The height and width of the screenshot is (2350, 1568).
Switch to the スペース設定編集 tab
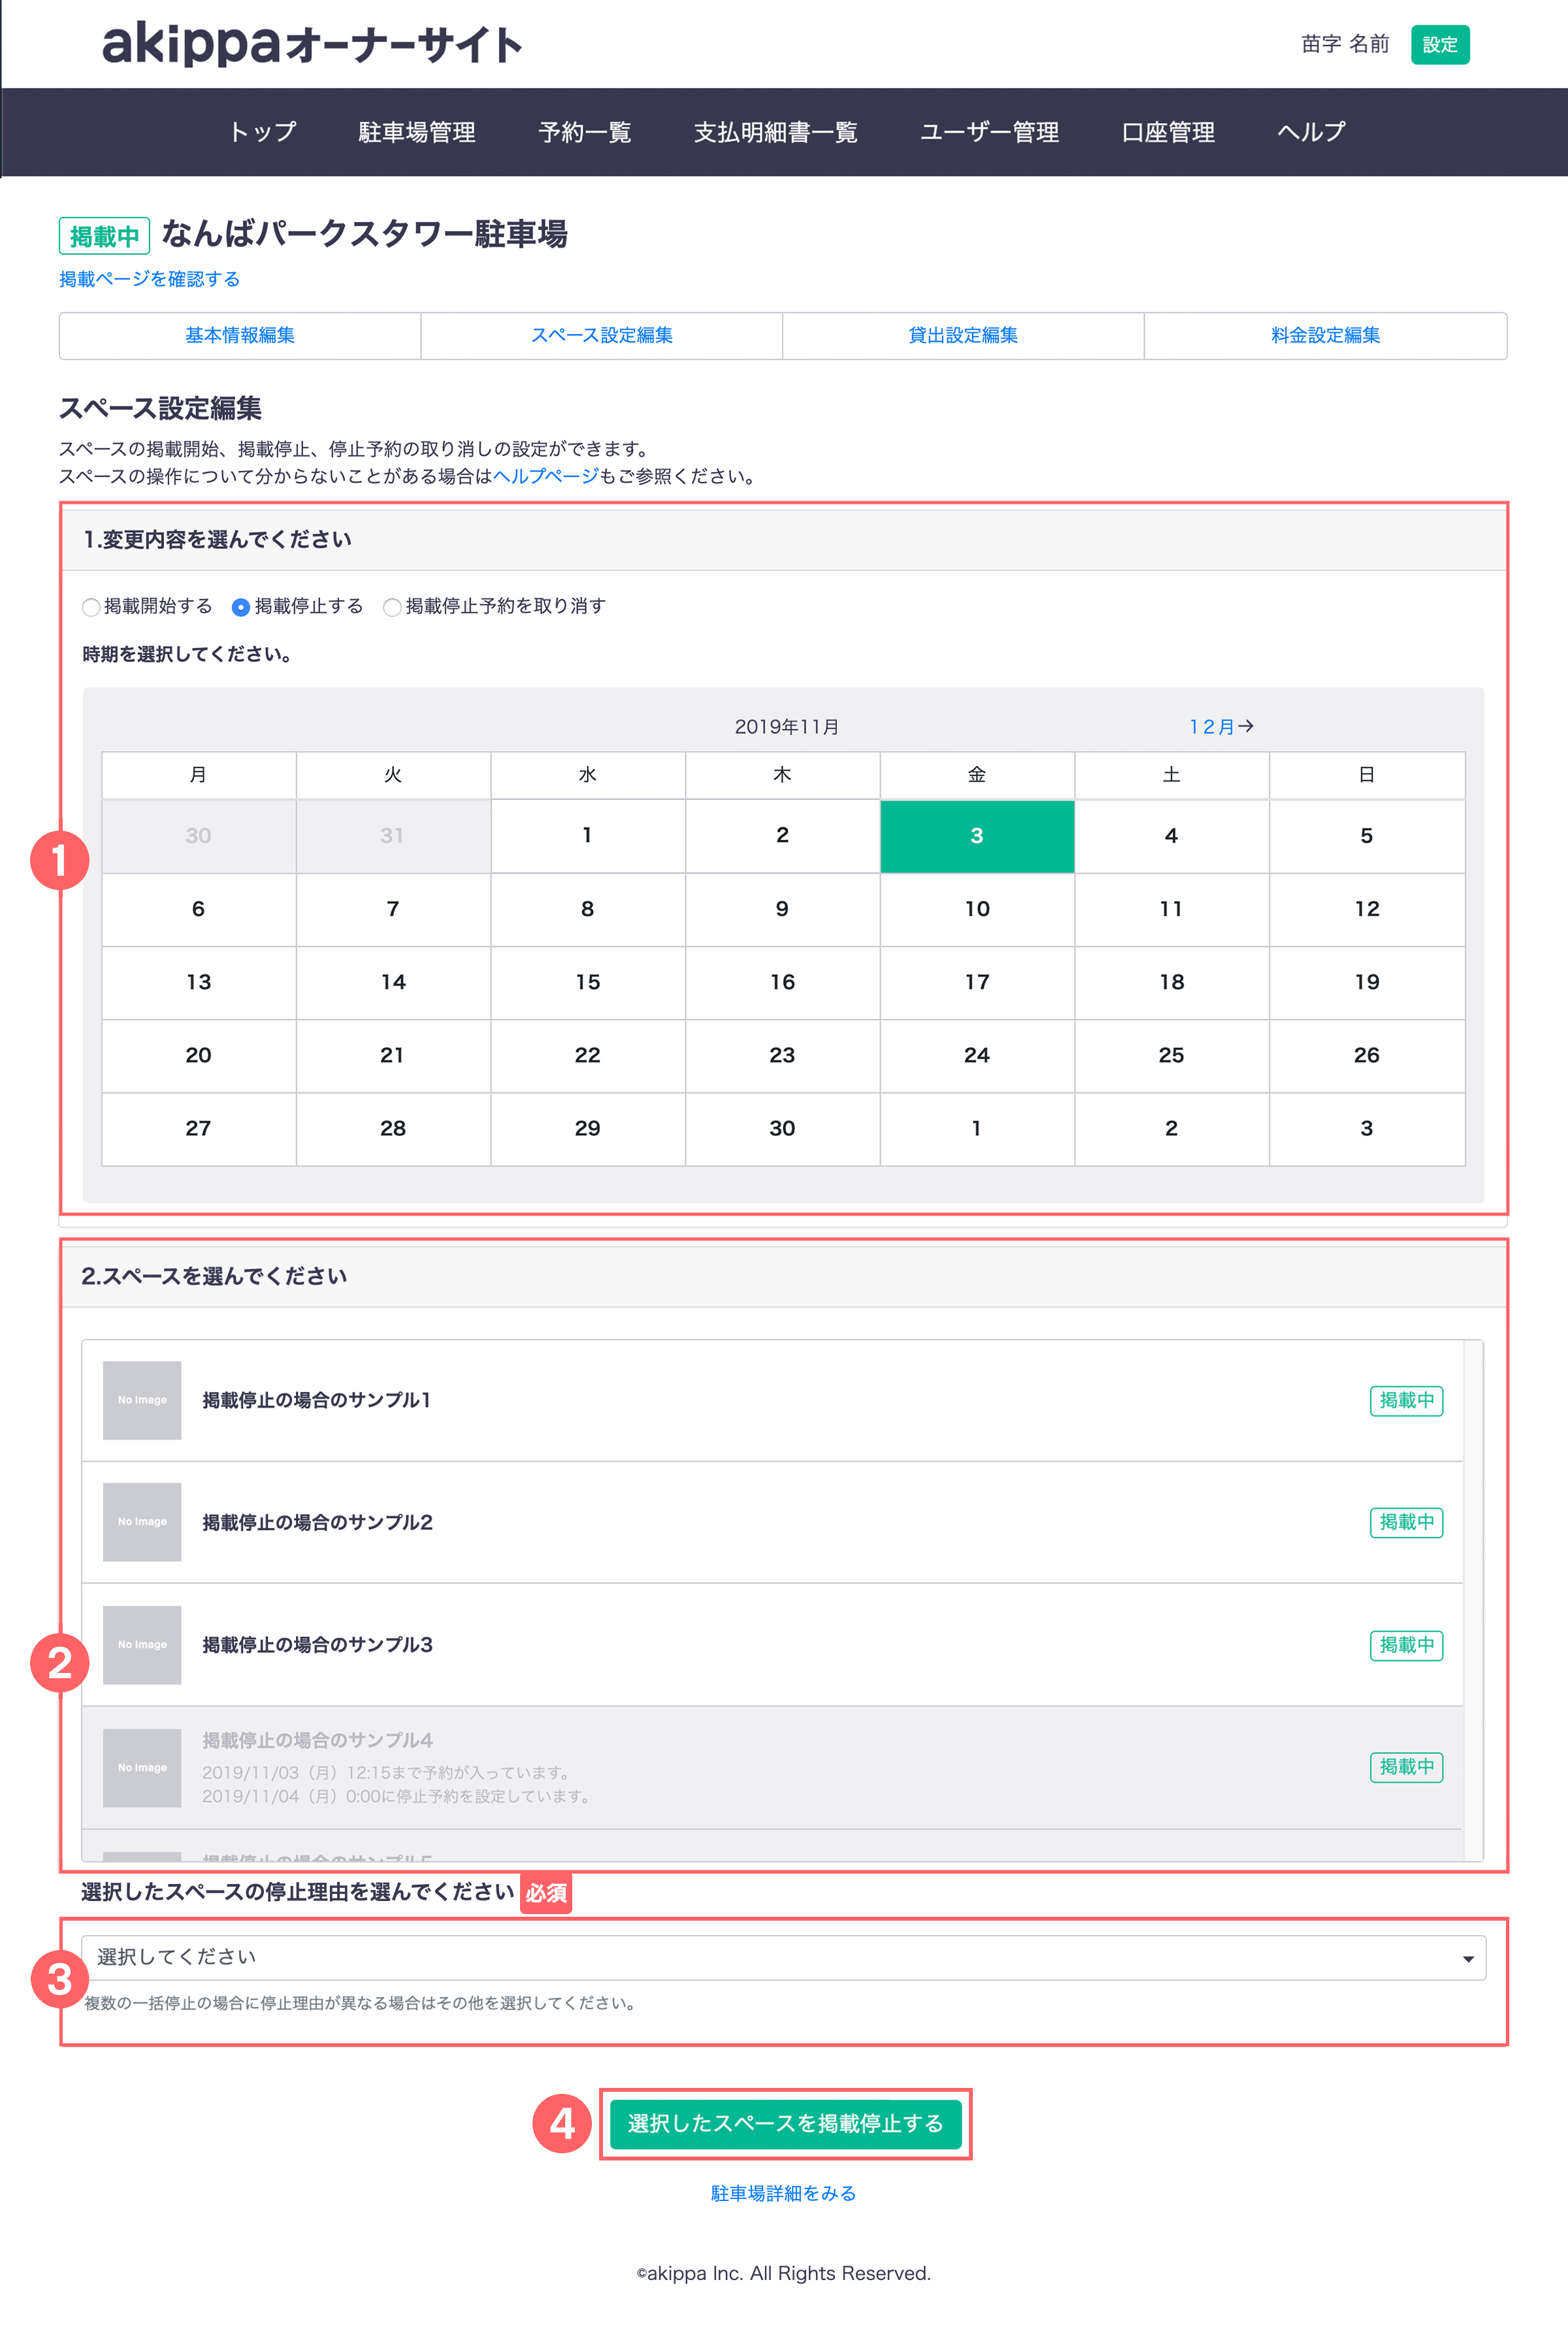(x=602, y=335)
